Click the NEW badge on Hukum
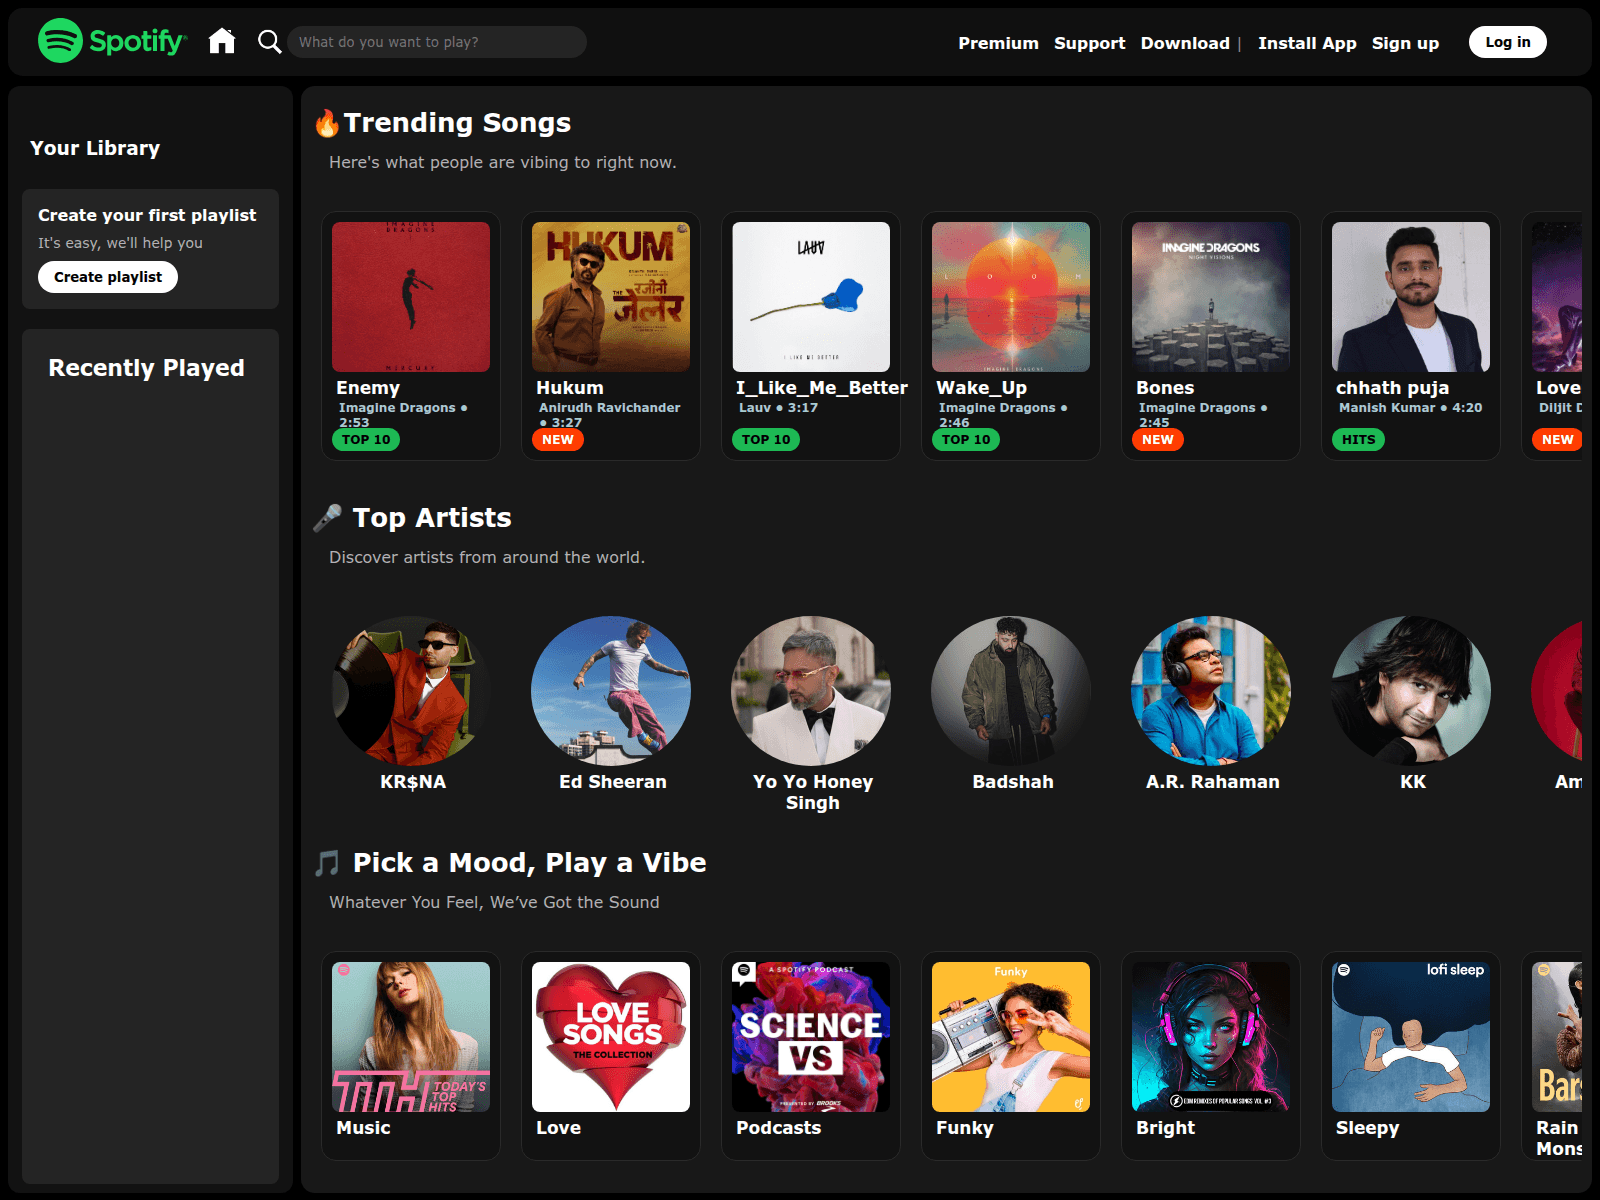Screen dimensions: 1600x1200 point(558,439)
